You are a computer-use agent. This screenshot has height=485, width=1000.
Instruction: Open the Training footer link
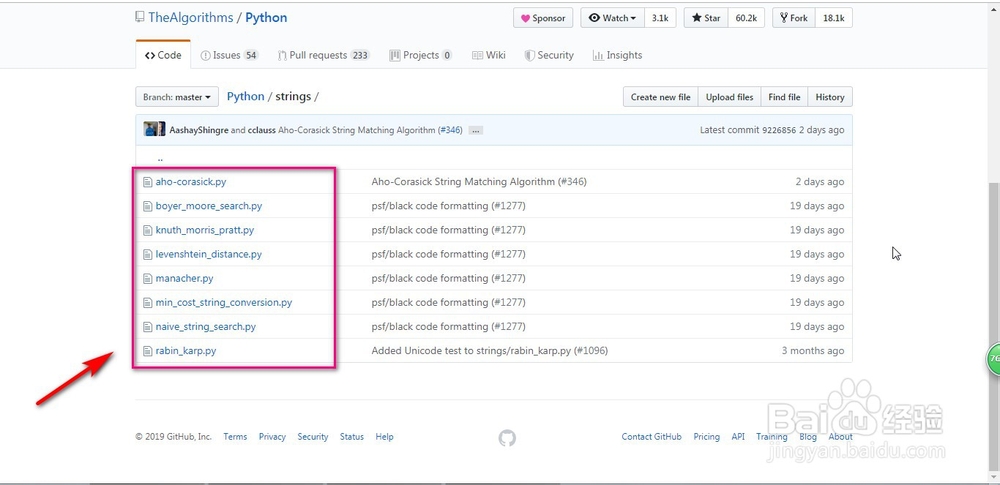(x=772, y=437)
